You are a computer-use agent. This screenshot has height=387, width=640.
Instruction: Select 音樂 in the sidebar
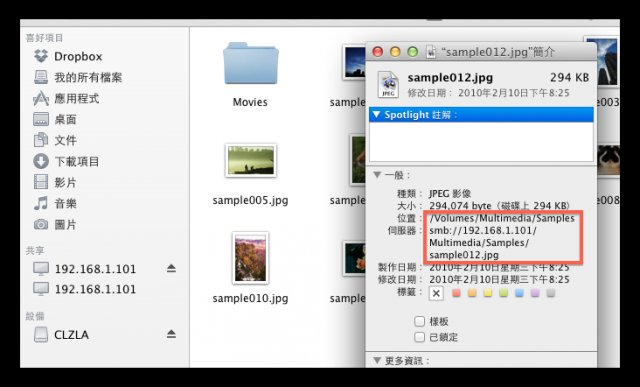click(55, 203)
